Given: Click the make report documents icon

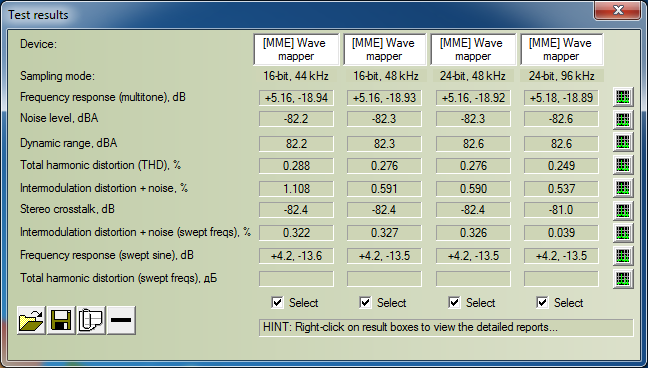Looking at the screenshot, I should (91, 320).
